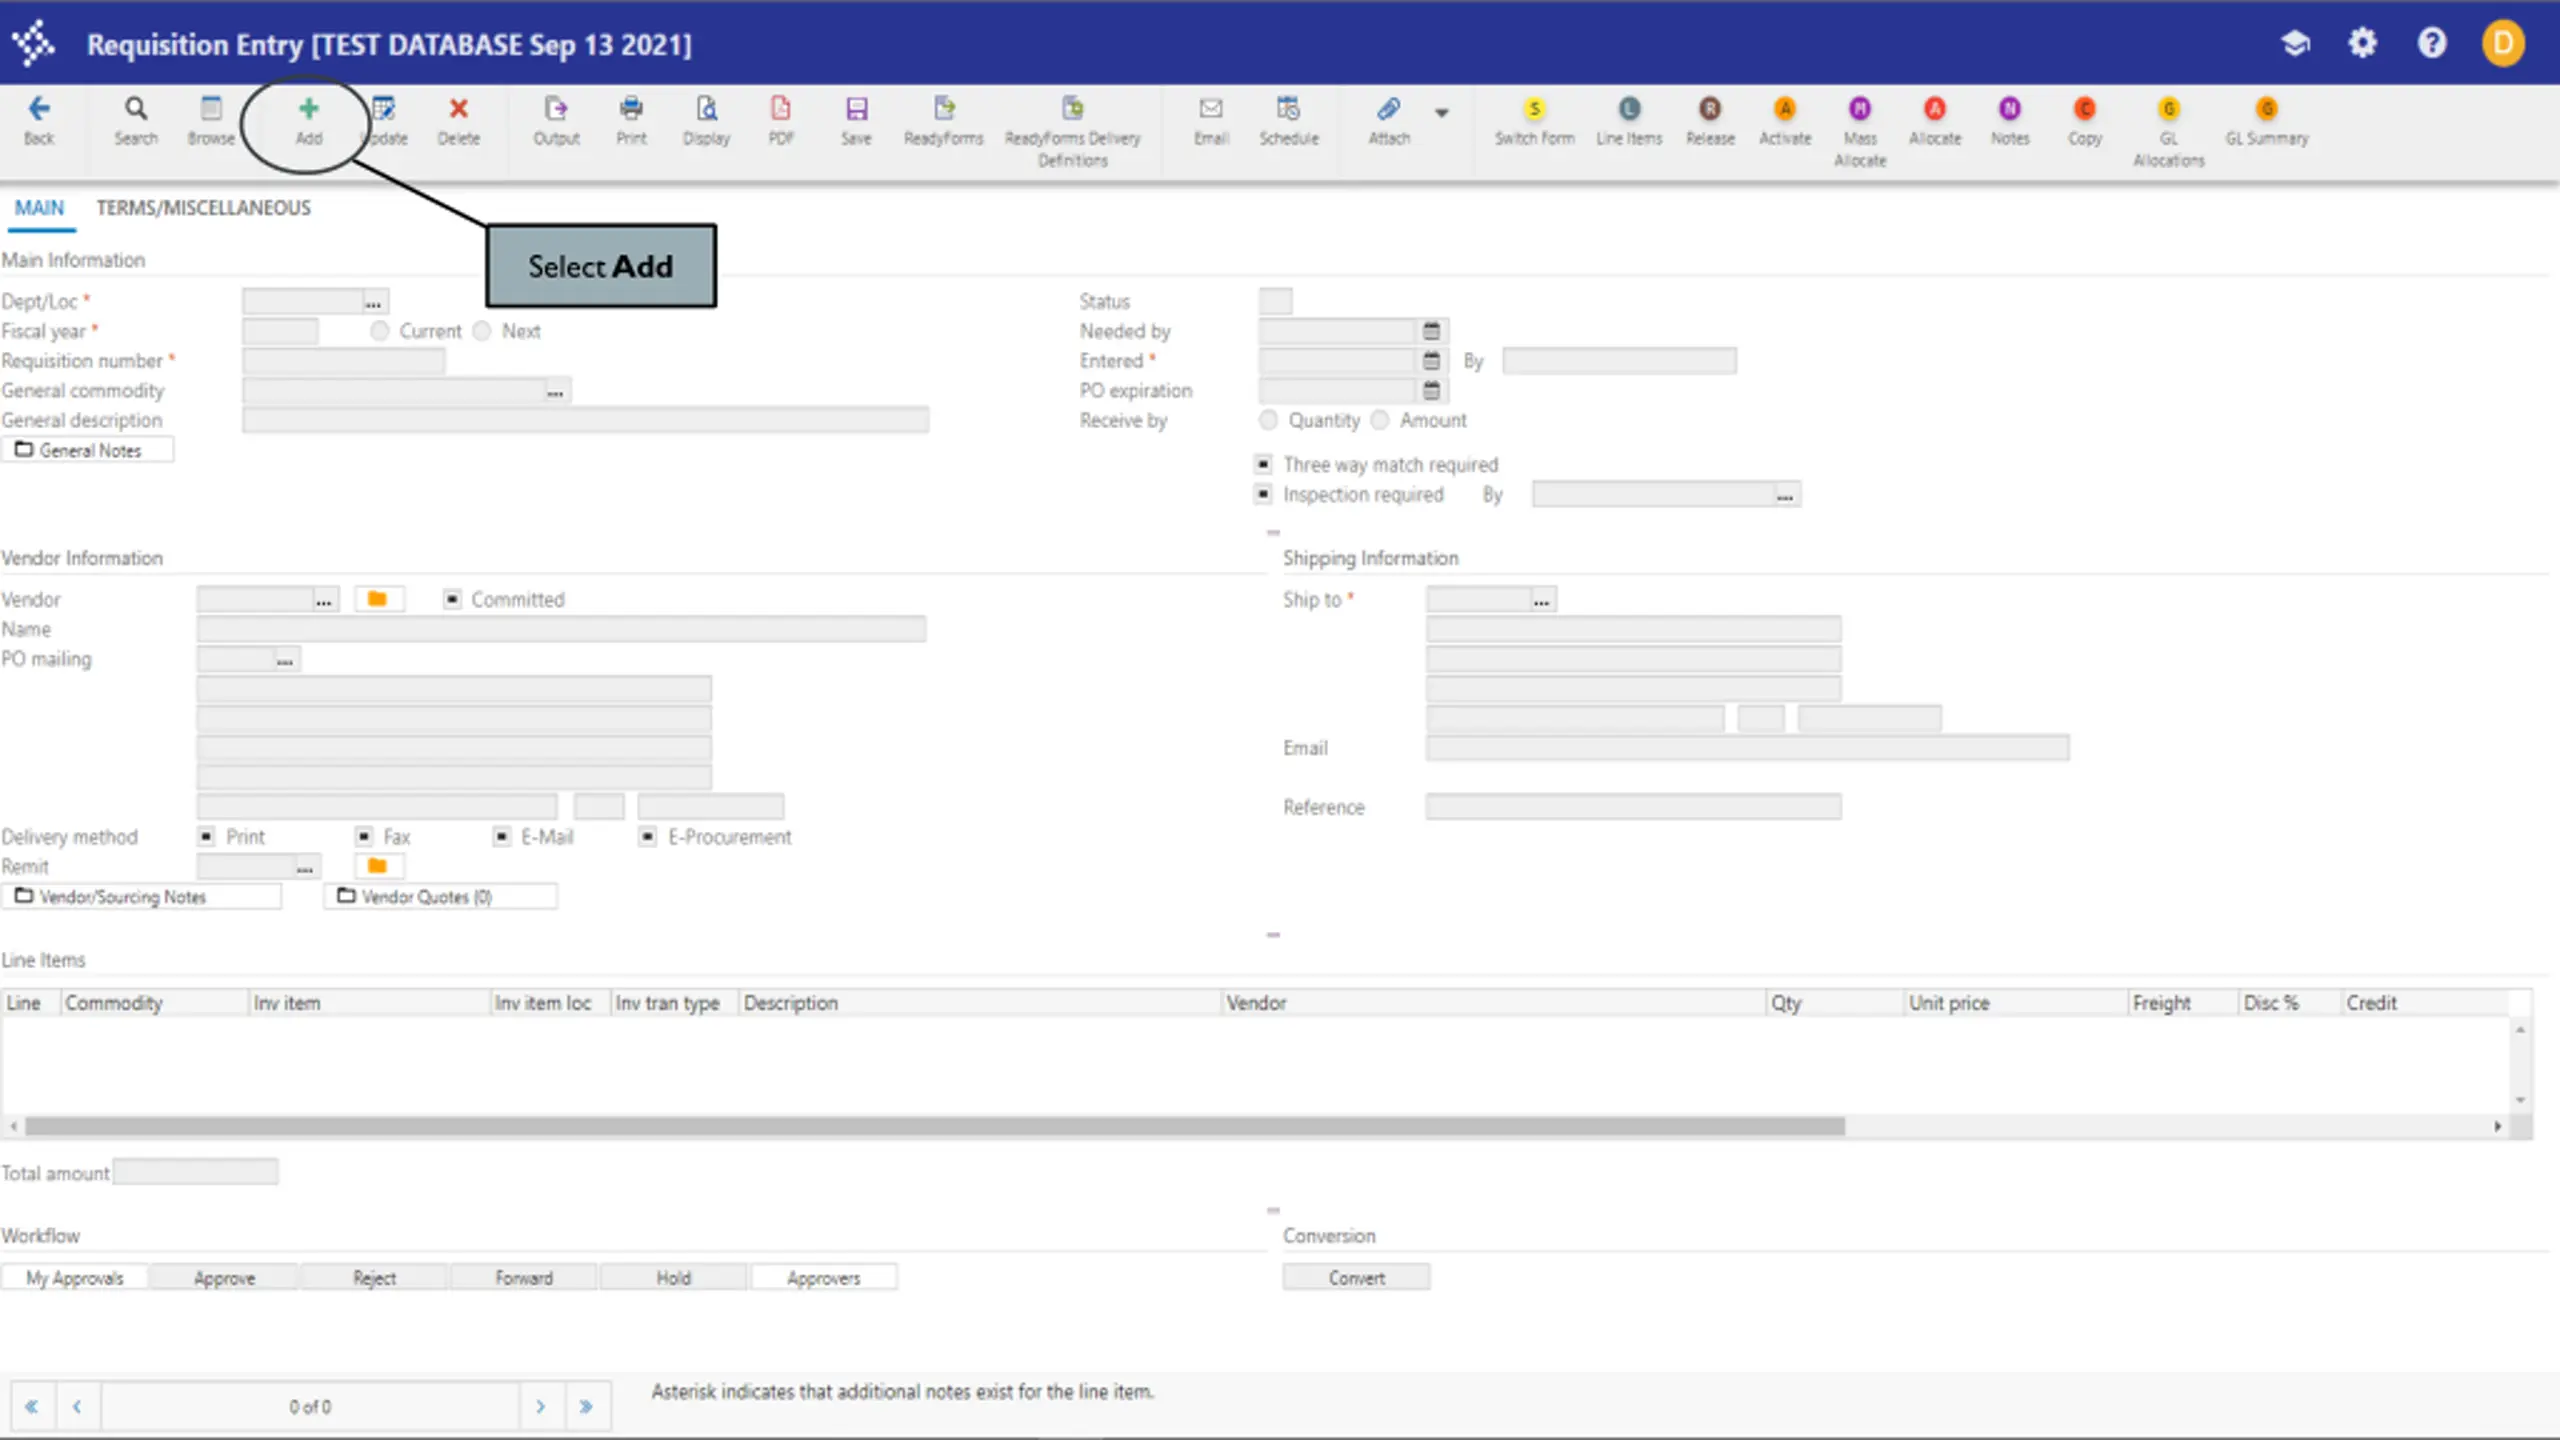The width and height of the screenshot is (2560, 1440).
Task: Toggle Three way match required checkbox
Action: click(x=1264, y=464)
